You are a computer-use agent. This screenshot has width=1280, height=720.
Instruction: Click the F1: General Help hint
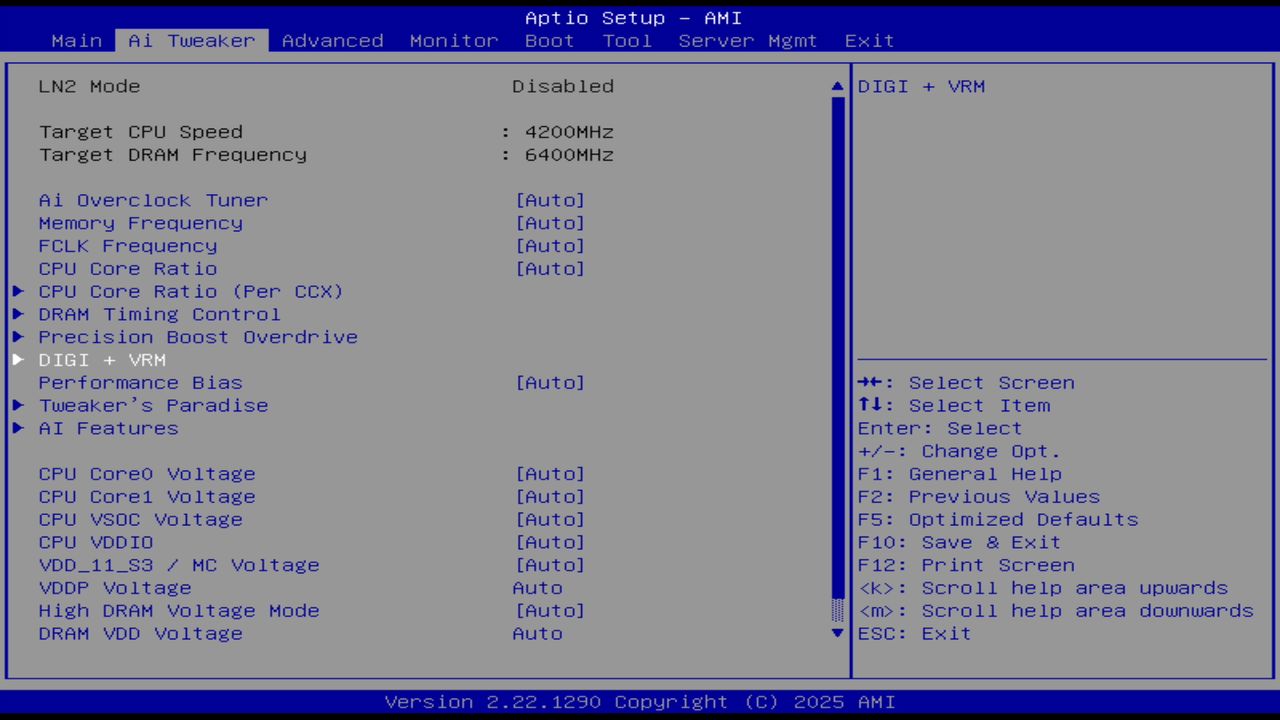(x=960, y=474)
